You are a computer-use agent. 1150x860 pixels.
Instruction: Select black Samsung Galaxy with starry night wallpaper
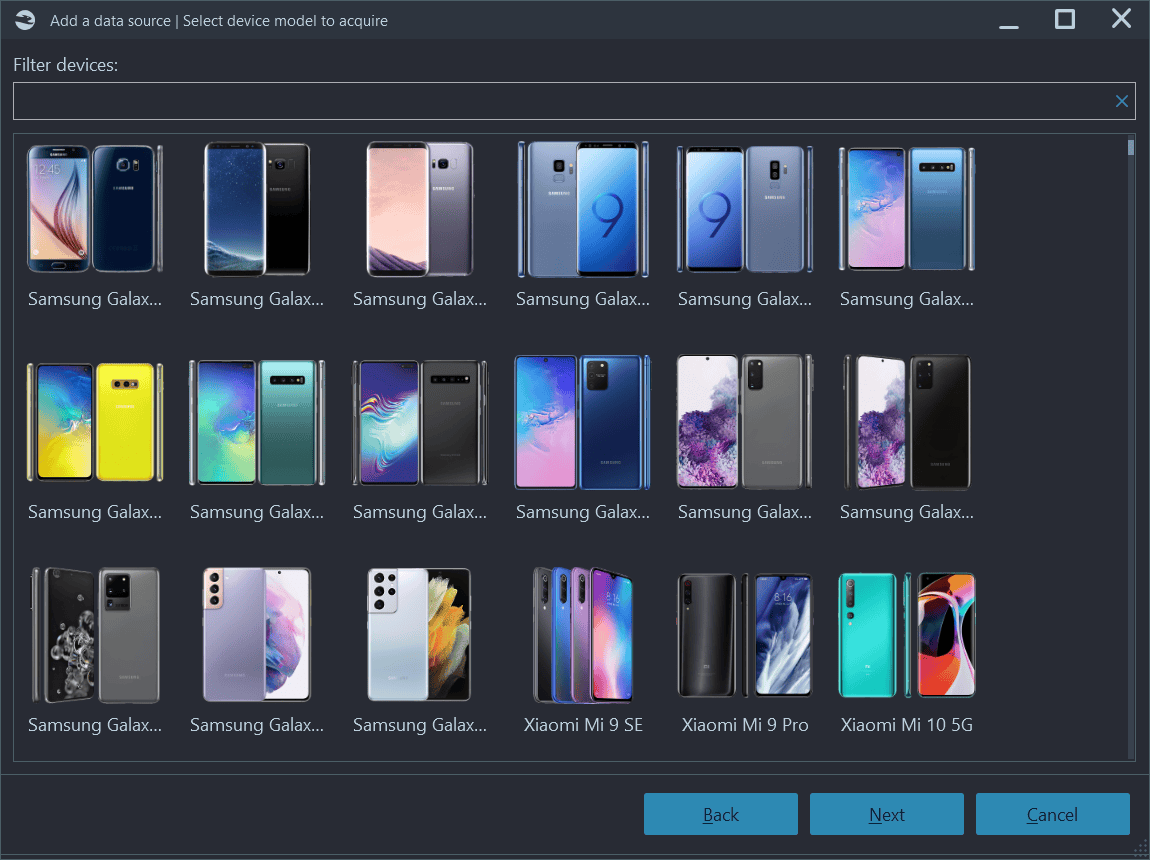(257, 226)
